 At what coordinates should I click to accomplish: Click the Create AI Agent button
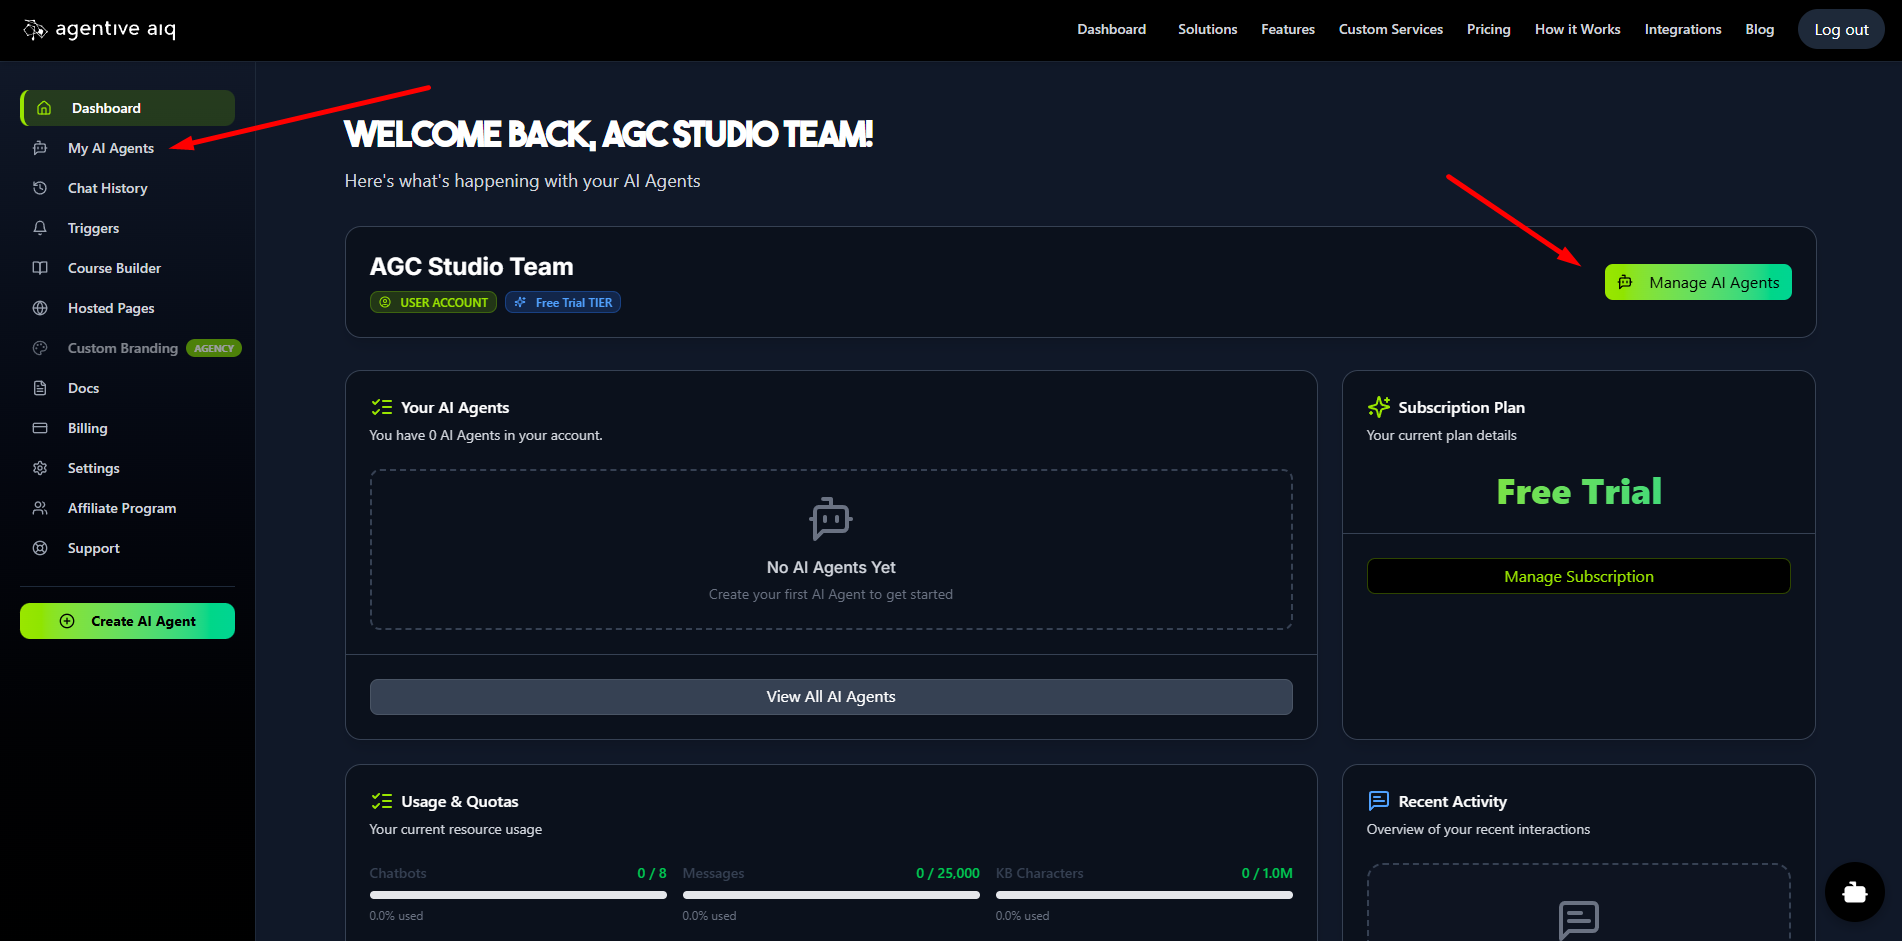(x=127, y=621)
